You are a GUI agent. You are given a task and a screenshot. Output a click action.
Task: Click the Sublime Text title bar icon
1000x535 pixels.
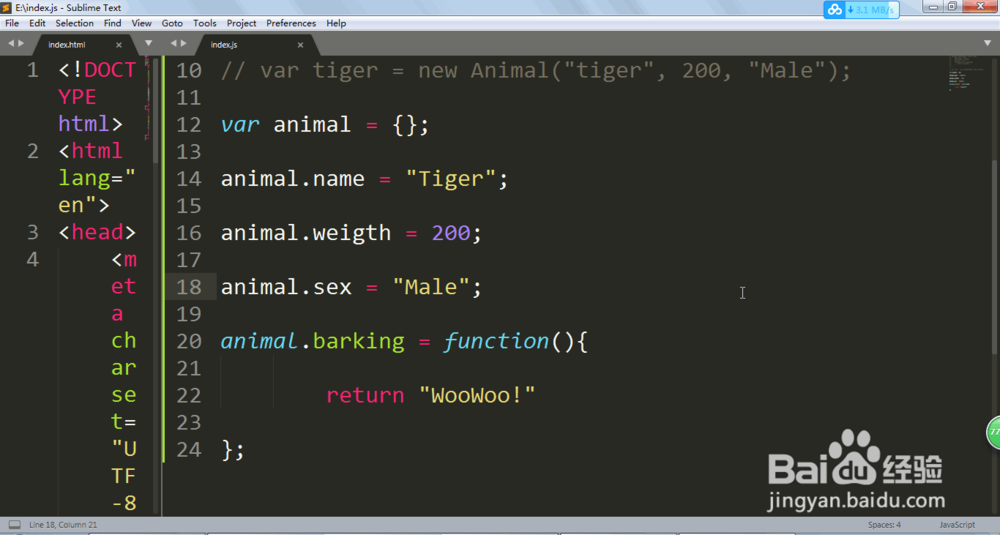[7, 8]
